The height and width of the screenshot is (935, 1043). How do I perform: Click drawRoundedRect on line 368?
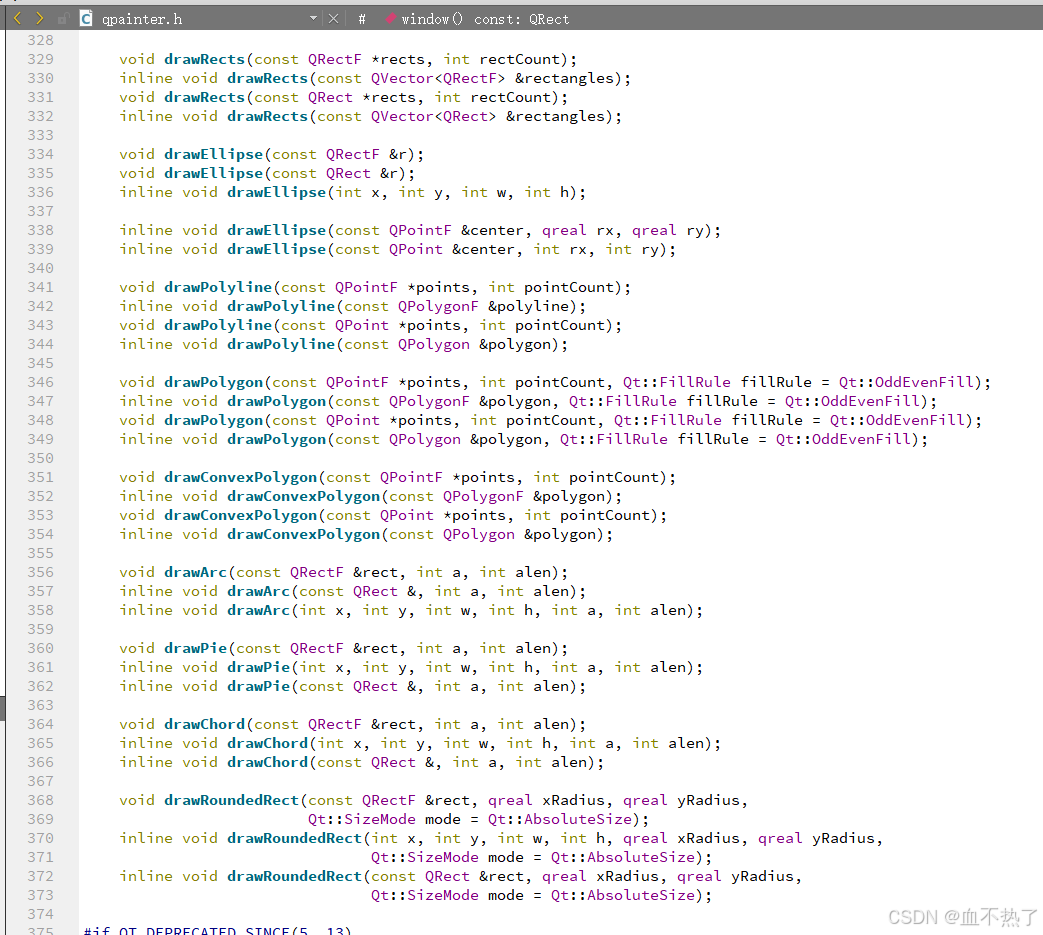tap(231, 800)
